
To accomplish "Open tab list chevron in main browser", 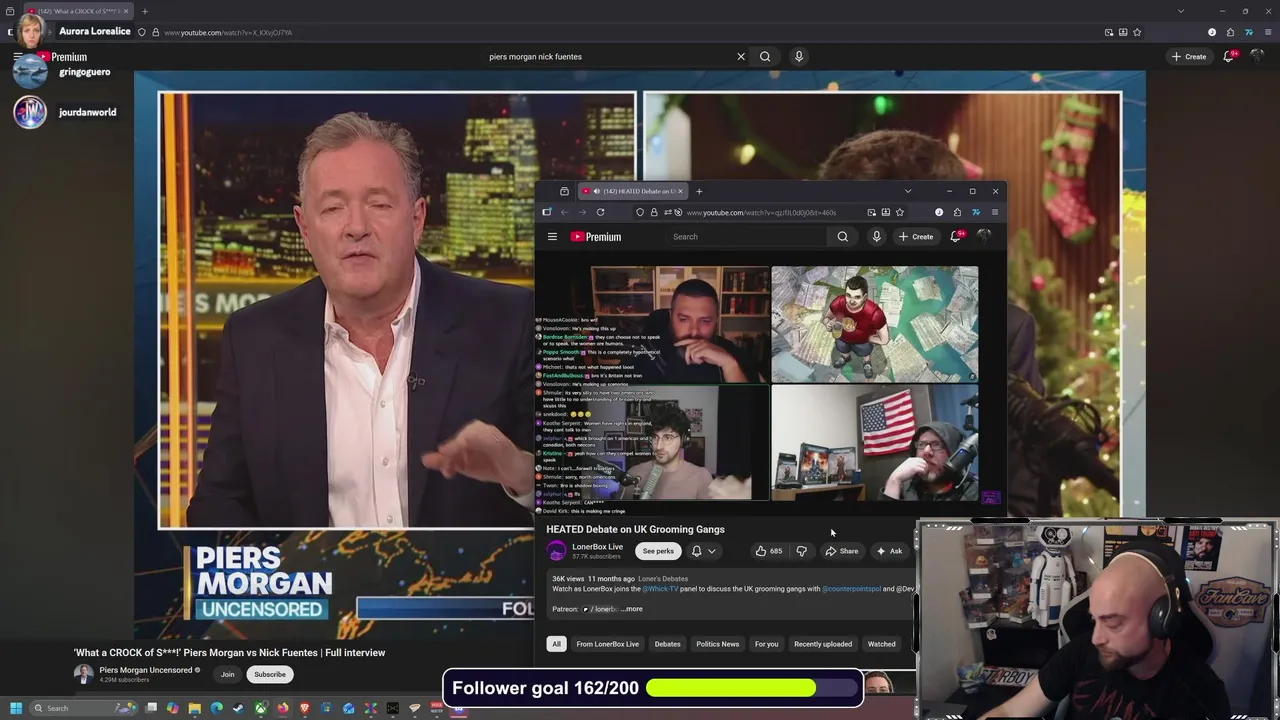I will pyautogui.click(x=1181, y=11).
